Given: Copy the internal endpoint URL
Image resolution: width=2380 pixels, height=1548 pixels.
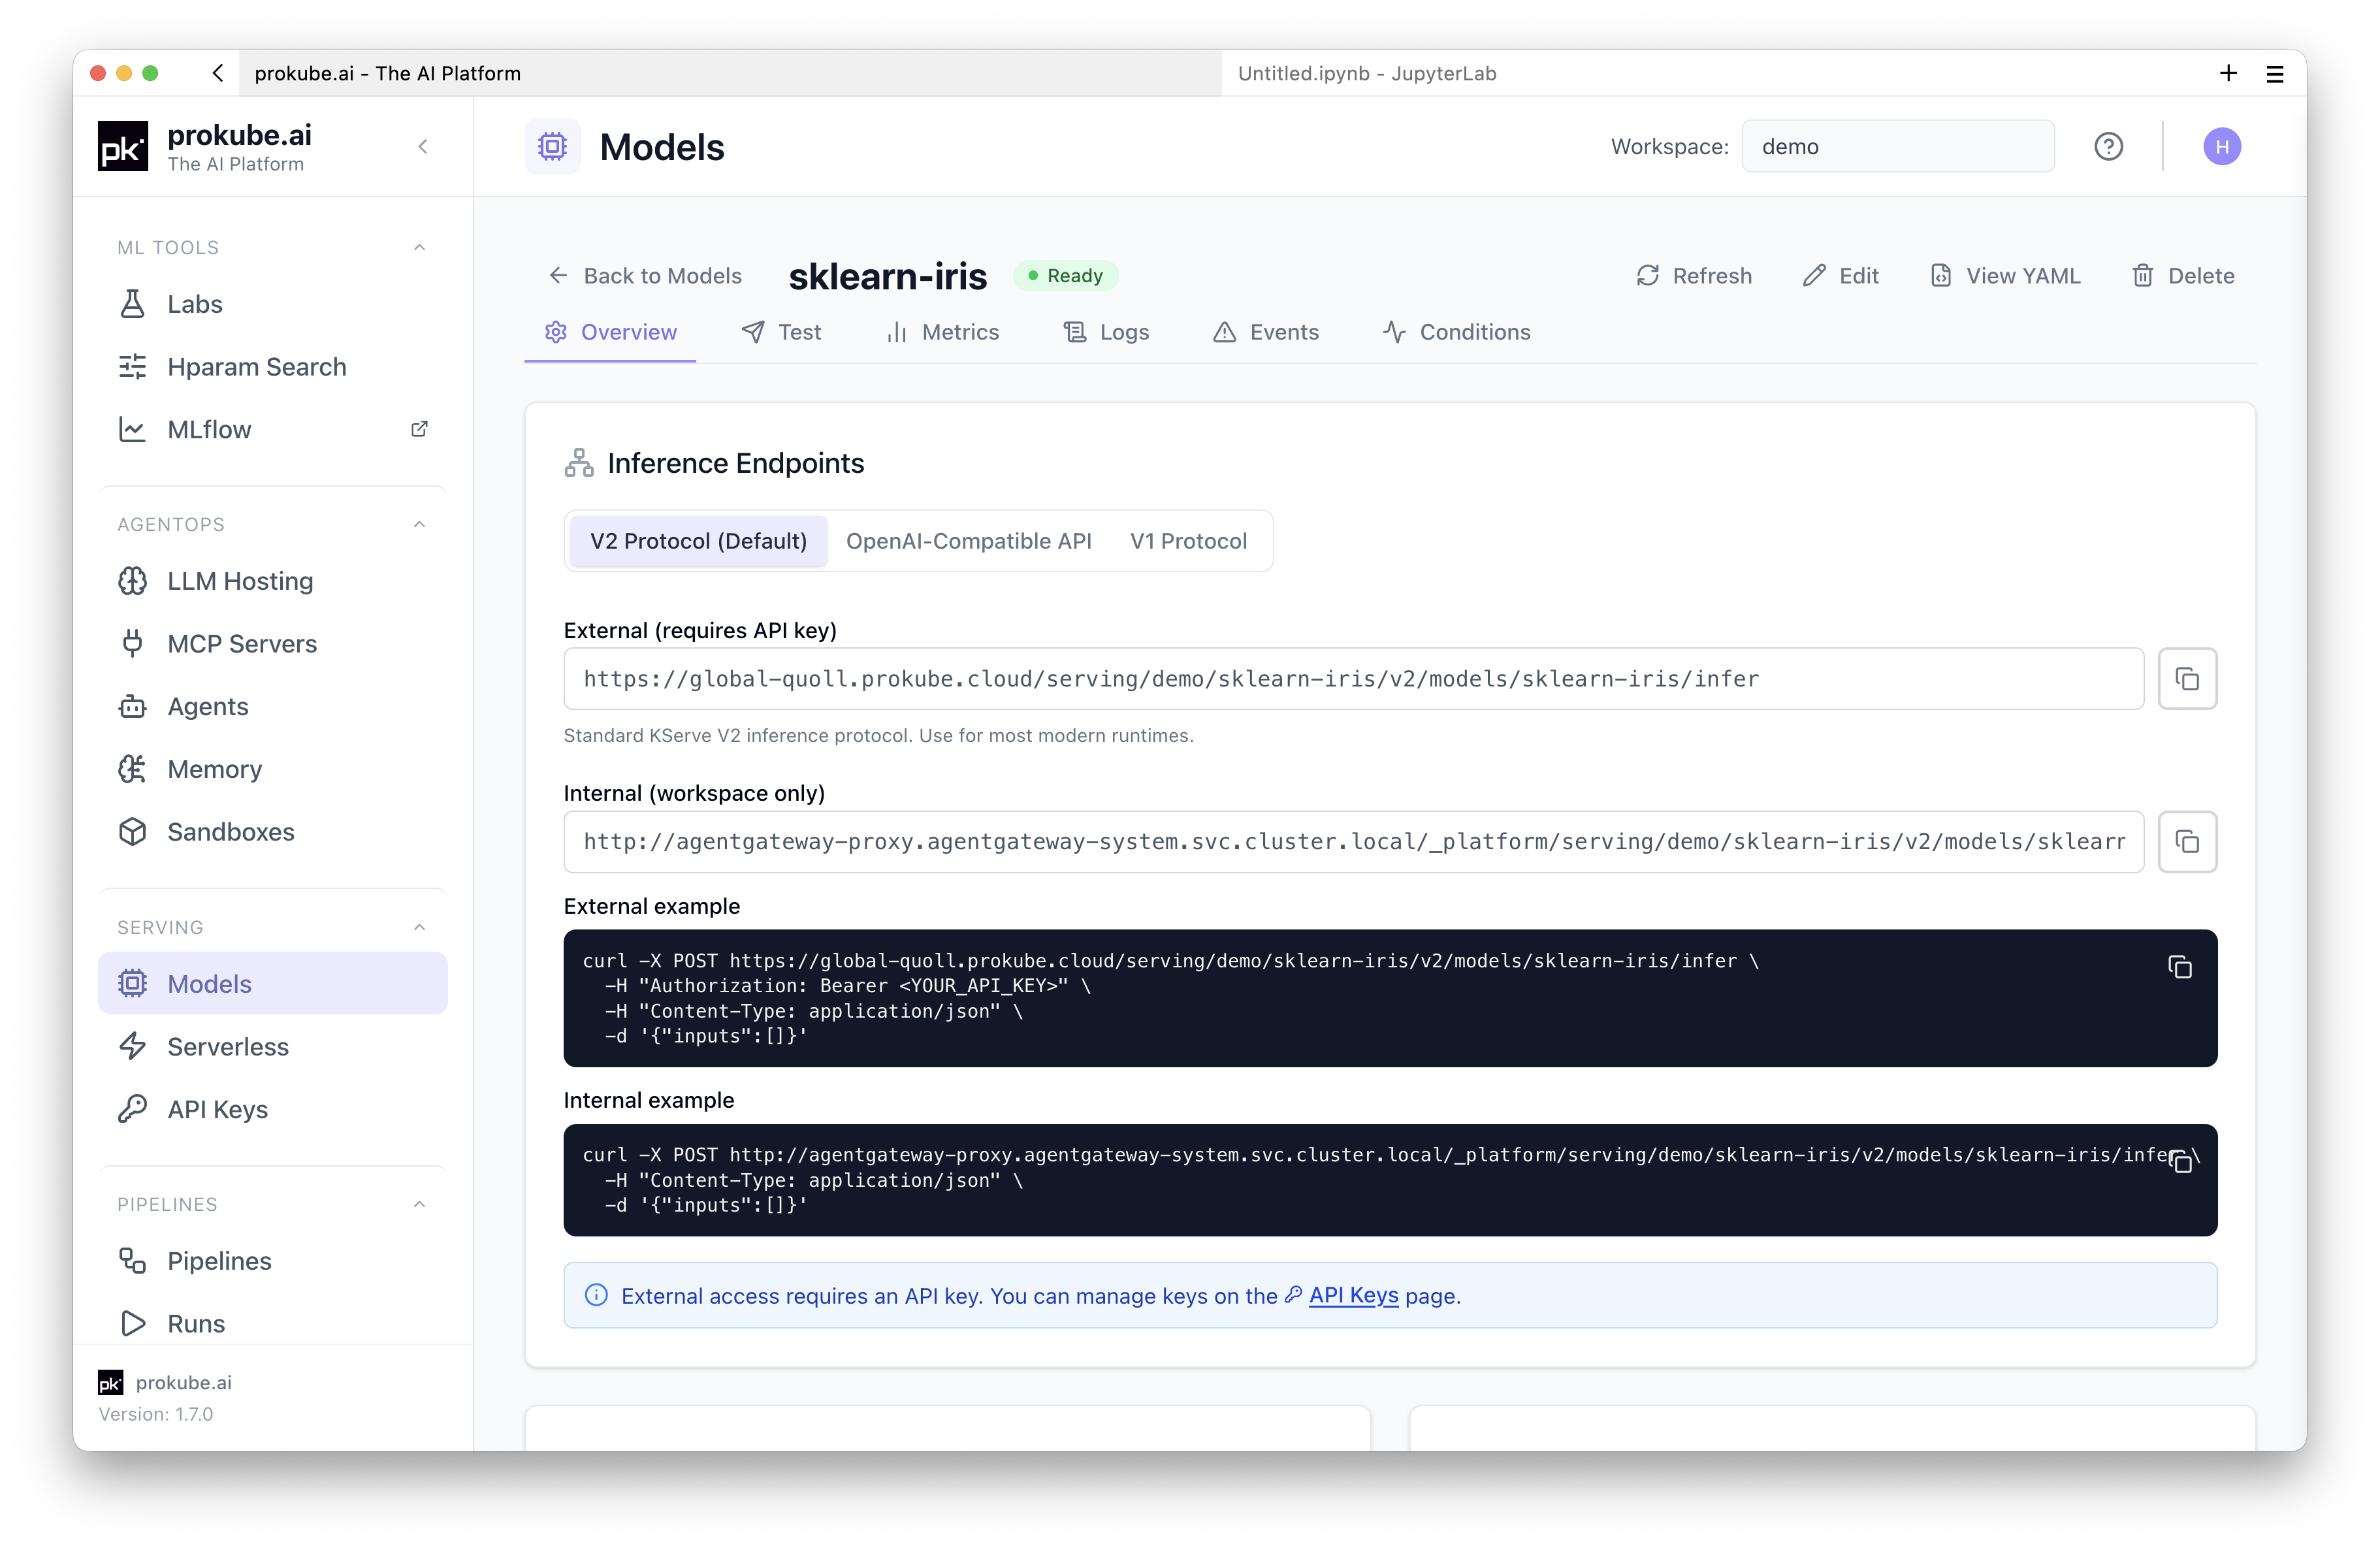Looking at the screenshot, I should [x=2187, y=842].
